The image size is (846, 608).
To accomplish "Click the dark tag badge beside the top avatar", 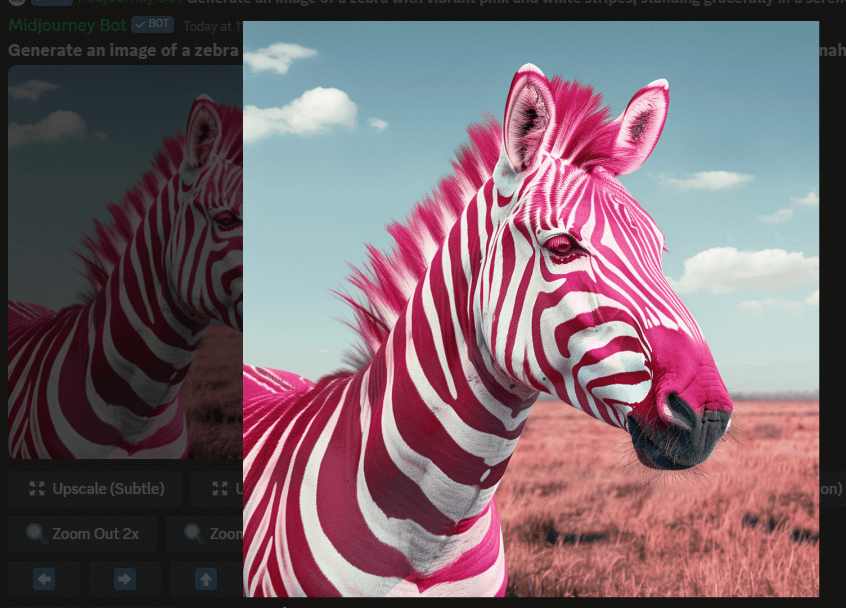I will coord(52,2).
